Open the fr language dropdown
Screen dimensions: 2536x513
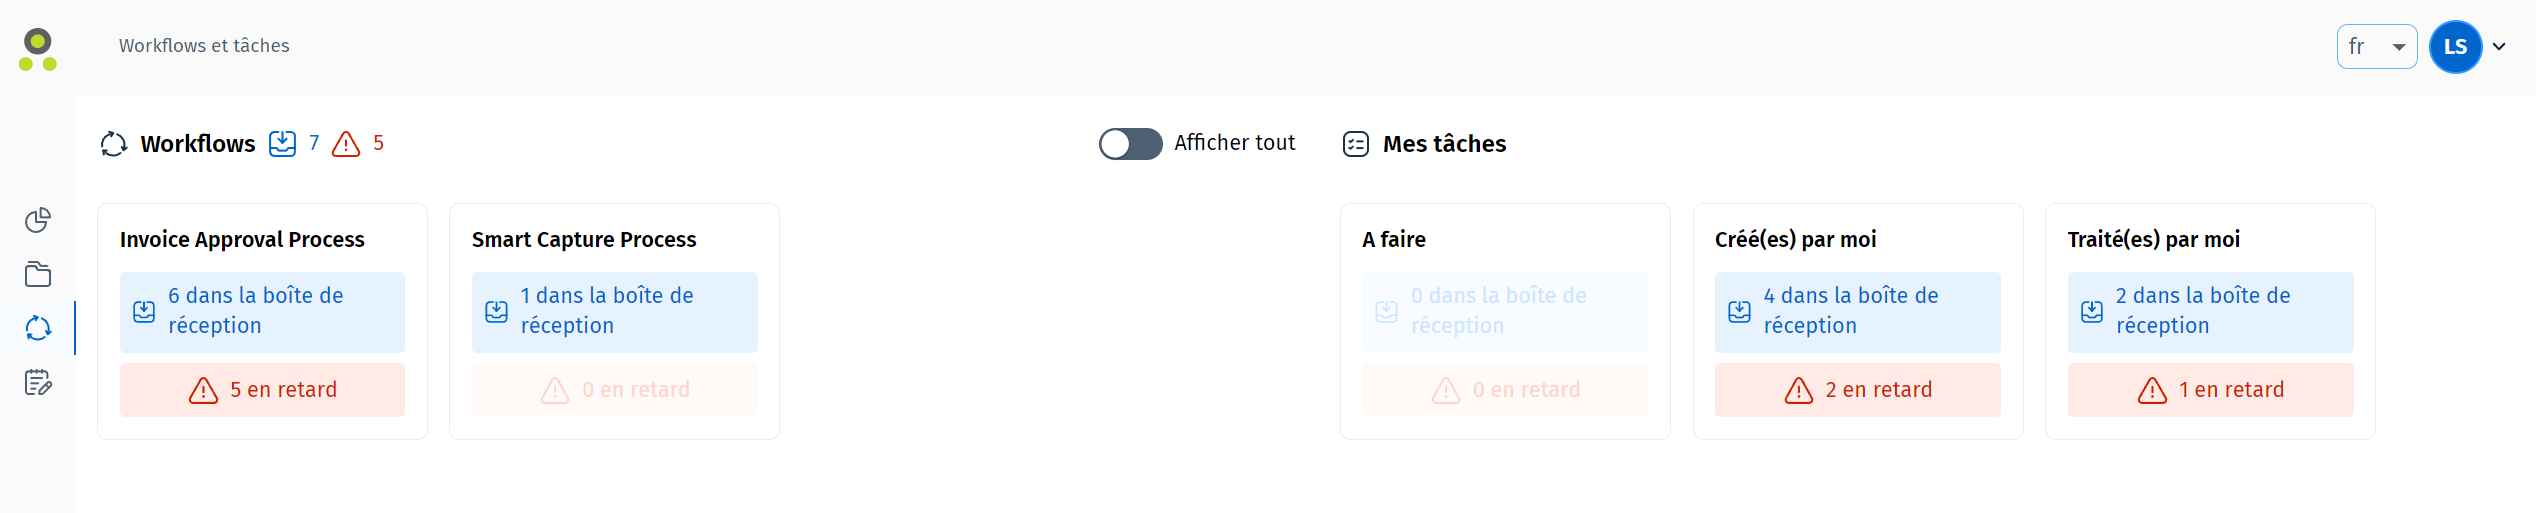pyautogui.click(x=2376, y=47)
